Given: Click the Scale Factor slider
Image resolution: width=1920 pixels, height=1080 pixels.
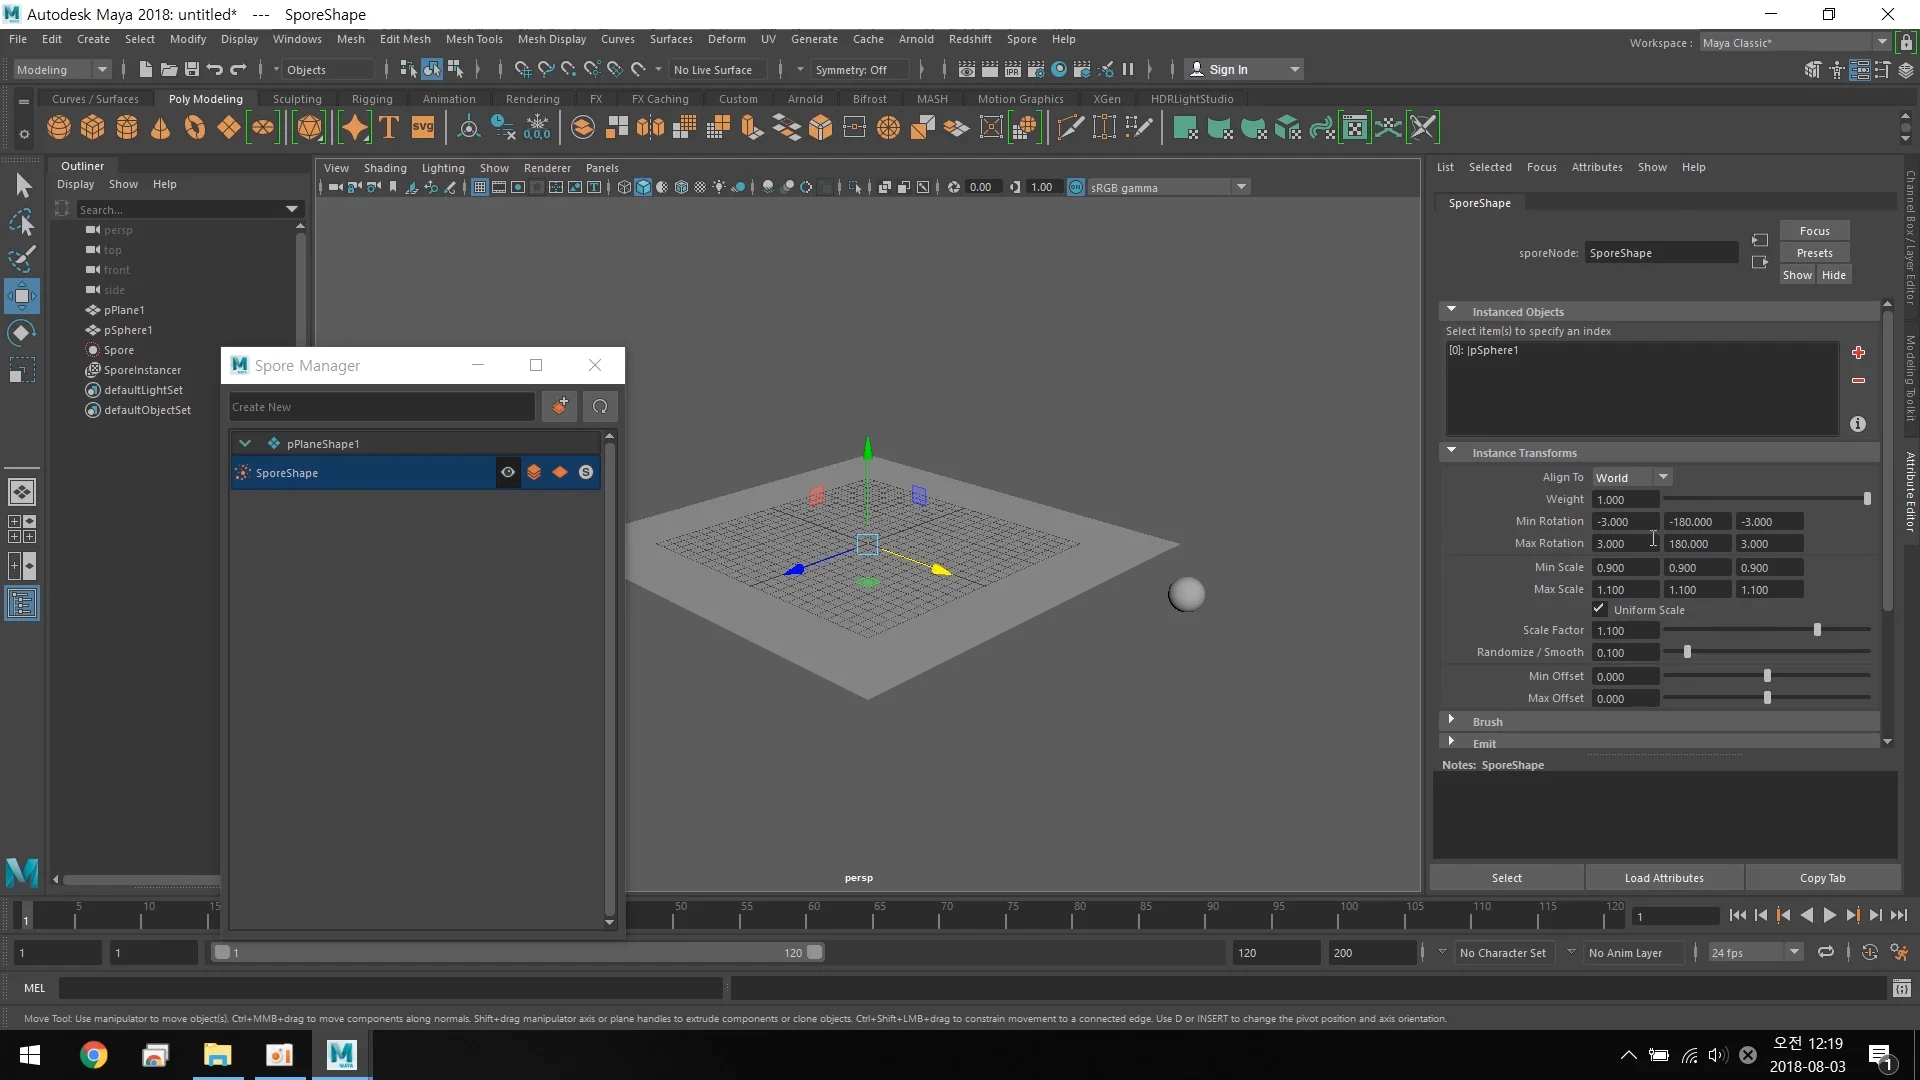Looking at the screenshot, I should (1767, 630).
